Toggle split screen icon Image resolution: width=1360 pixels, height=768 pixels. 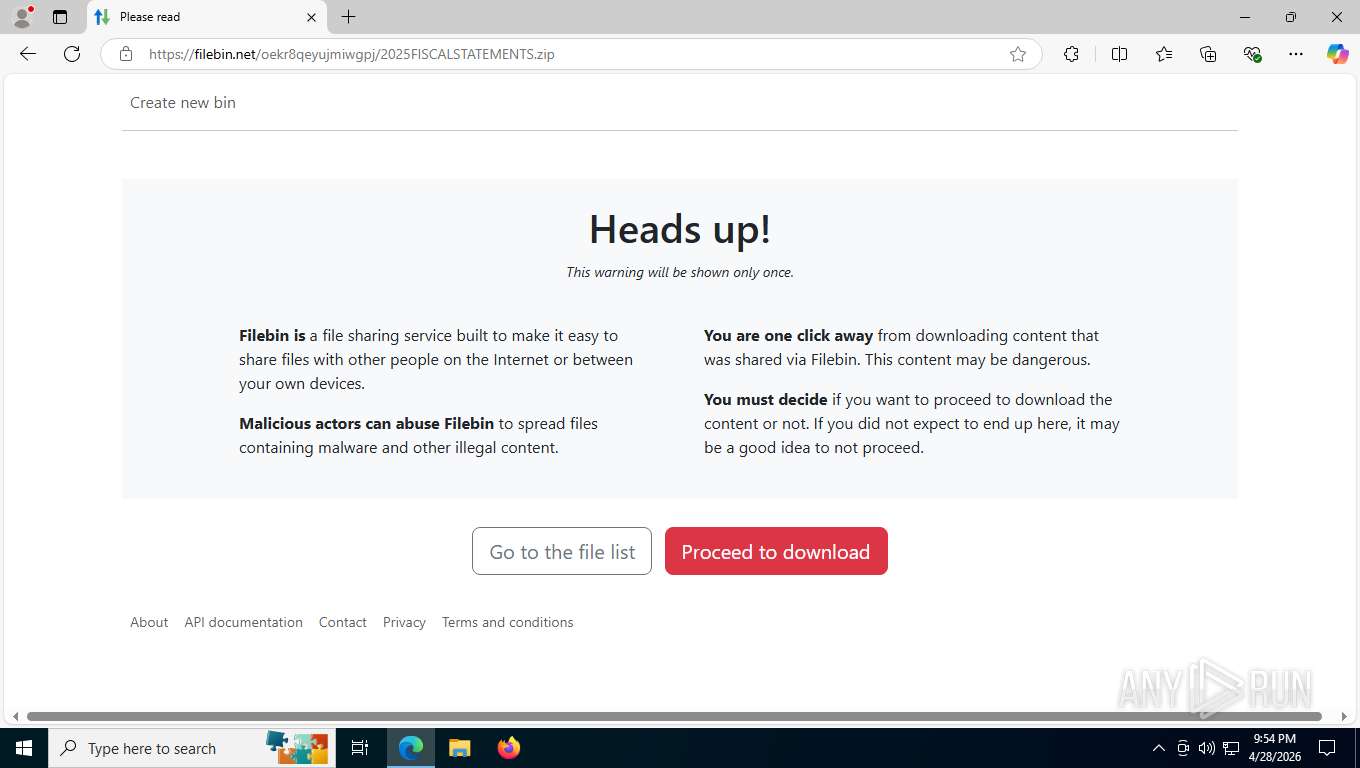click(x=1119, y=54)
